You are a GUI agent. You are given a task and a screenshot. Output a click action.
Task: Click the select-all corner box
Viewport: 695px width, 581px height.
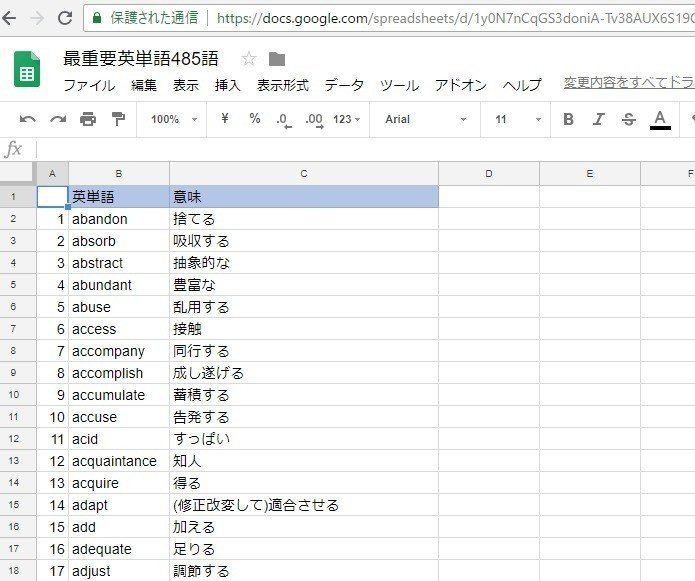point(18,173)
